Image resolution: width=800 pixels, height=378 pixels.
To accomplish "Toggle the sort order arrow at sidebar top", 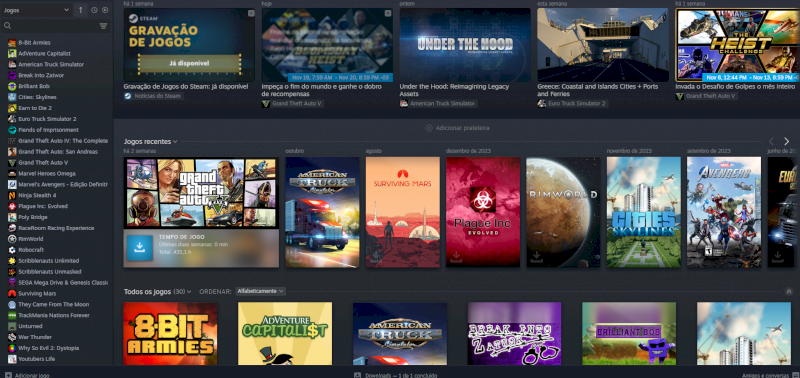I will click(81, 10).
